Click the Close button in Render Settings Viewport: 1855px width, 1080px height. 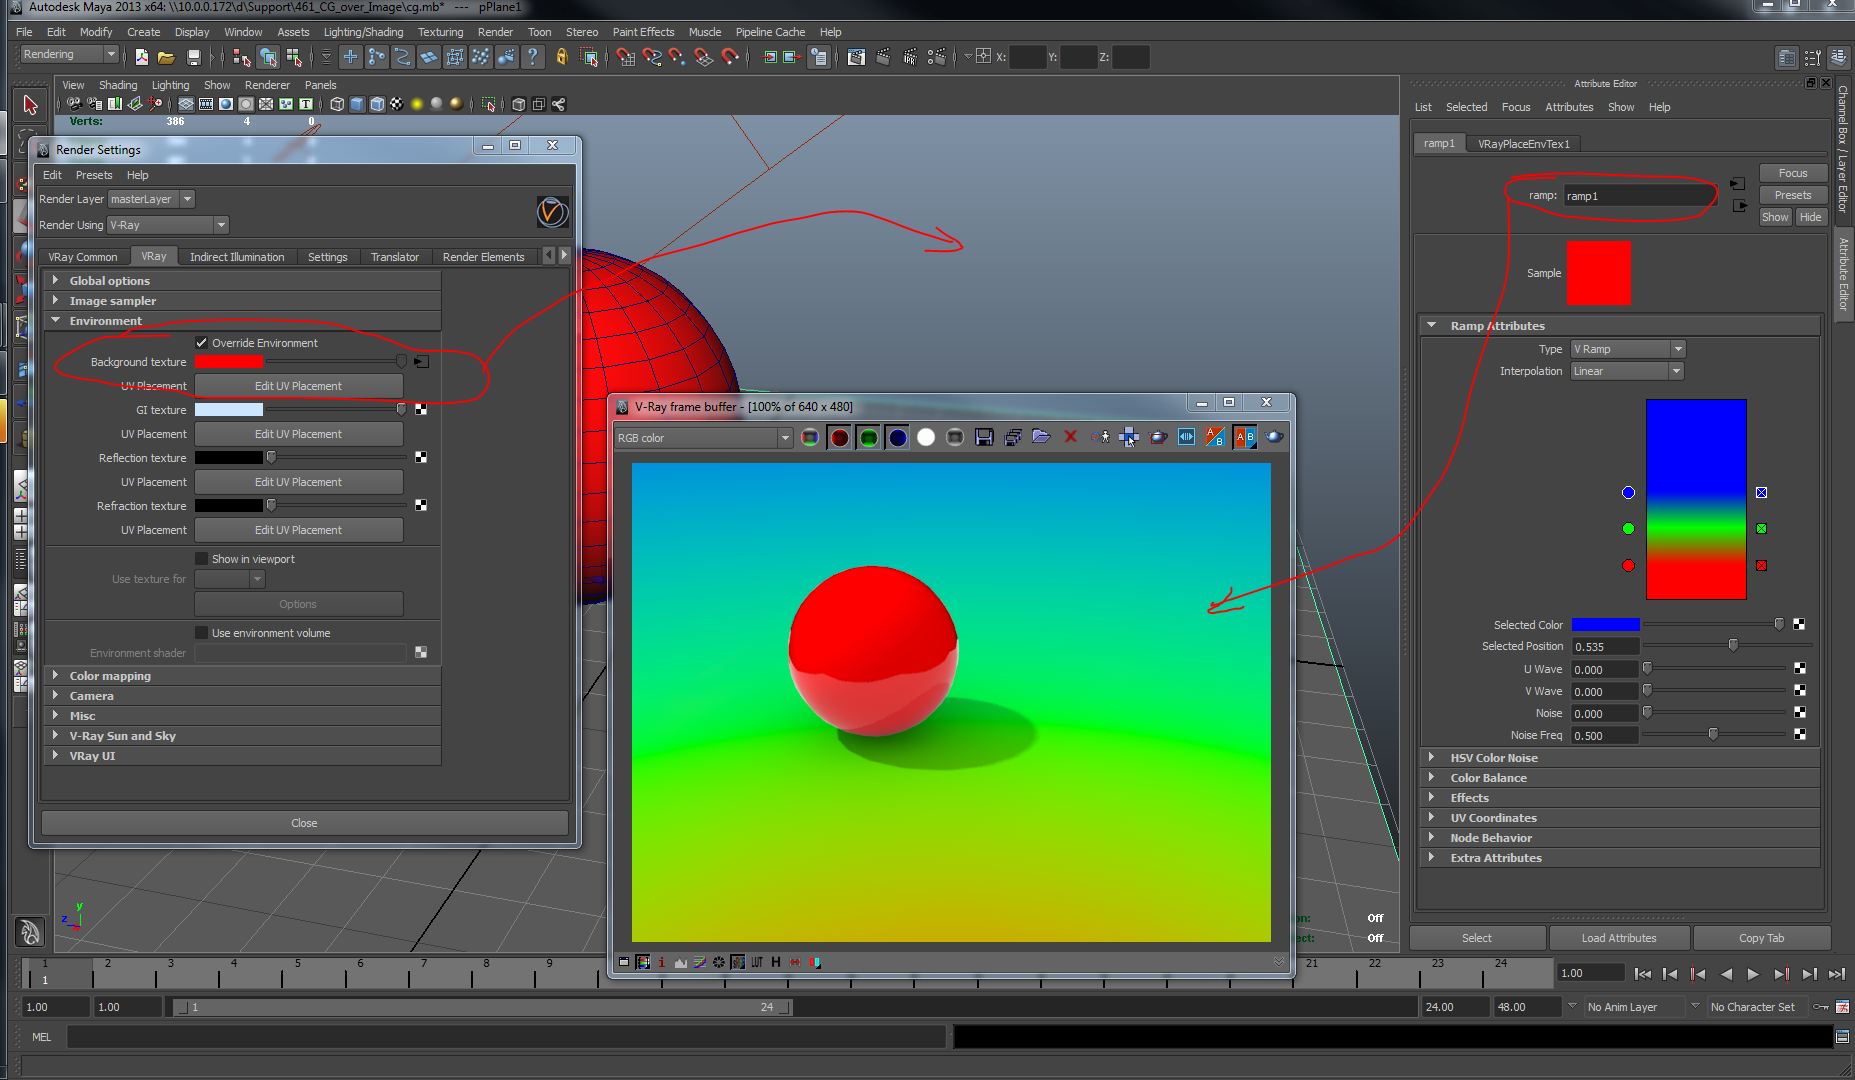(x=304, y=823)
